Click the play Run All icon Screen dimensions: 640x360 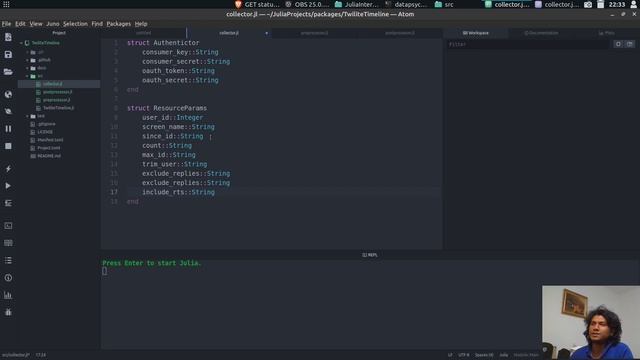click(8, 186)
